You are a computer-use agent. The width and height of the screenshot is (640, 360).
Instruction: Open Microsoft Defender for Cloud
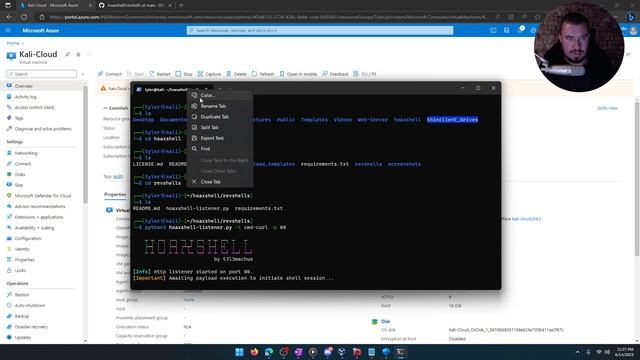pyautogui.click(x=43, y=196)
